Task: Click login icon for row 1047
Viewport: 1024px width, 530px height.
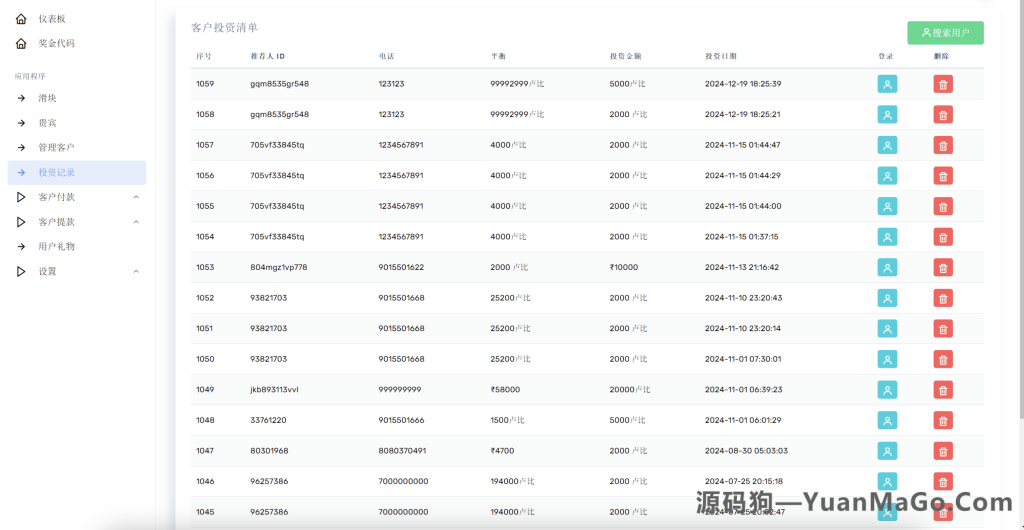Action: [x=887, y=451]
